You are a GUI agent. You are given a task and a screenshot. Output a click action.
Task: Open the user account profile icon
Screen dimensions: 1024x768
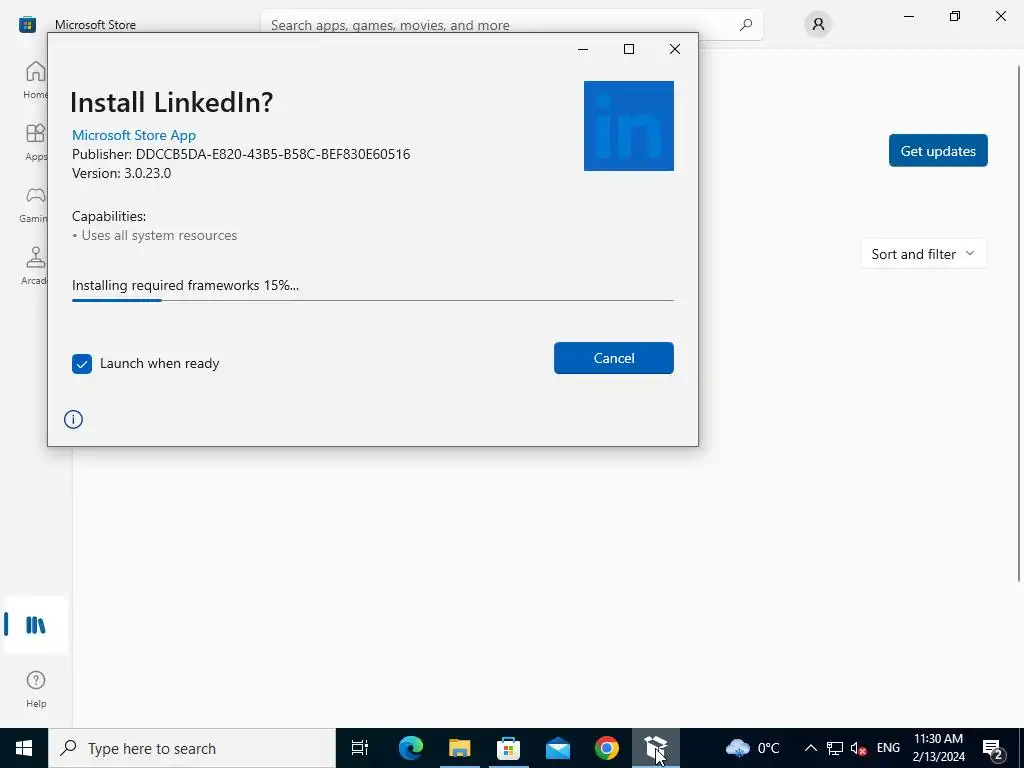click(818, 24)
